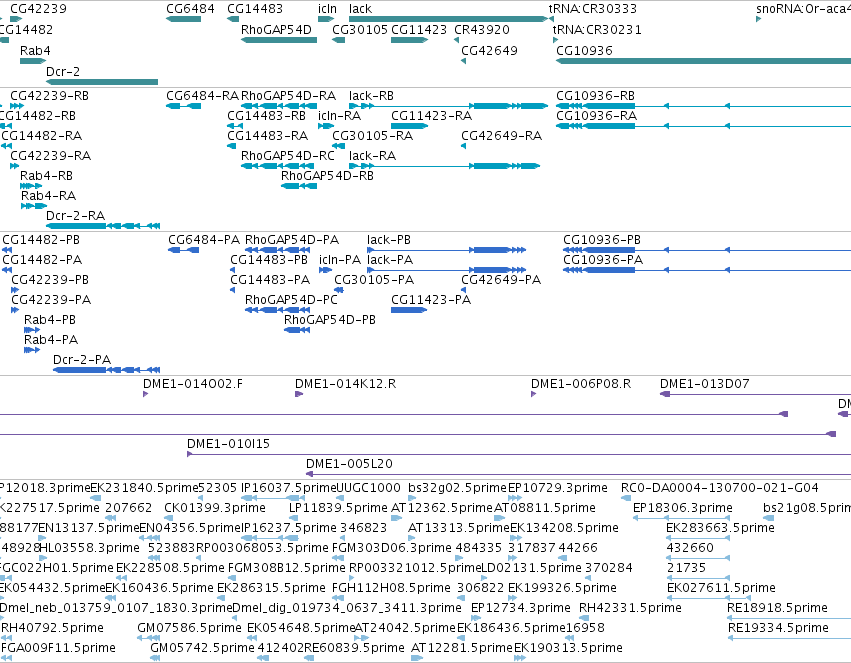Click the CG30105 gene label in top track
This screenshot has width=851, height=663.
(x=360, y=30)
